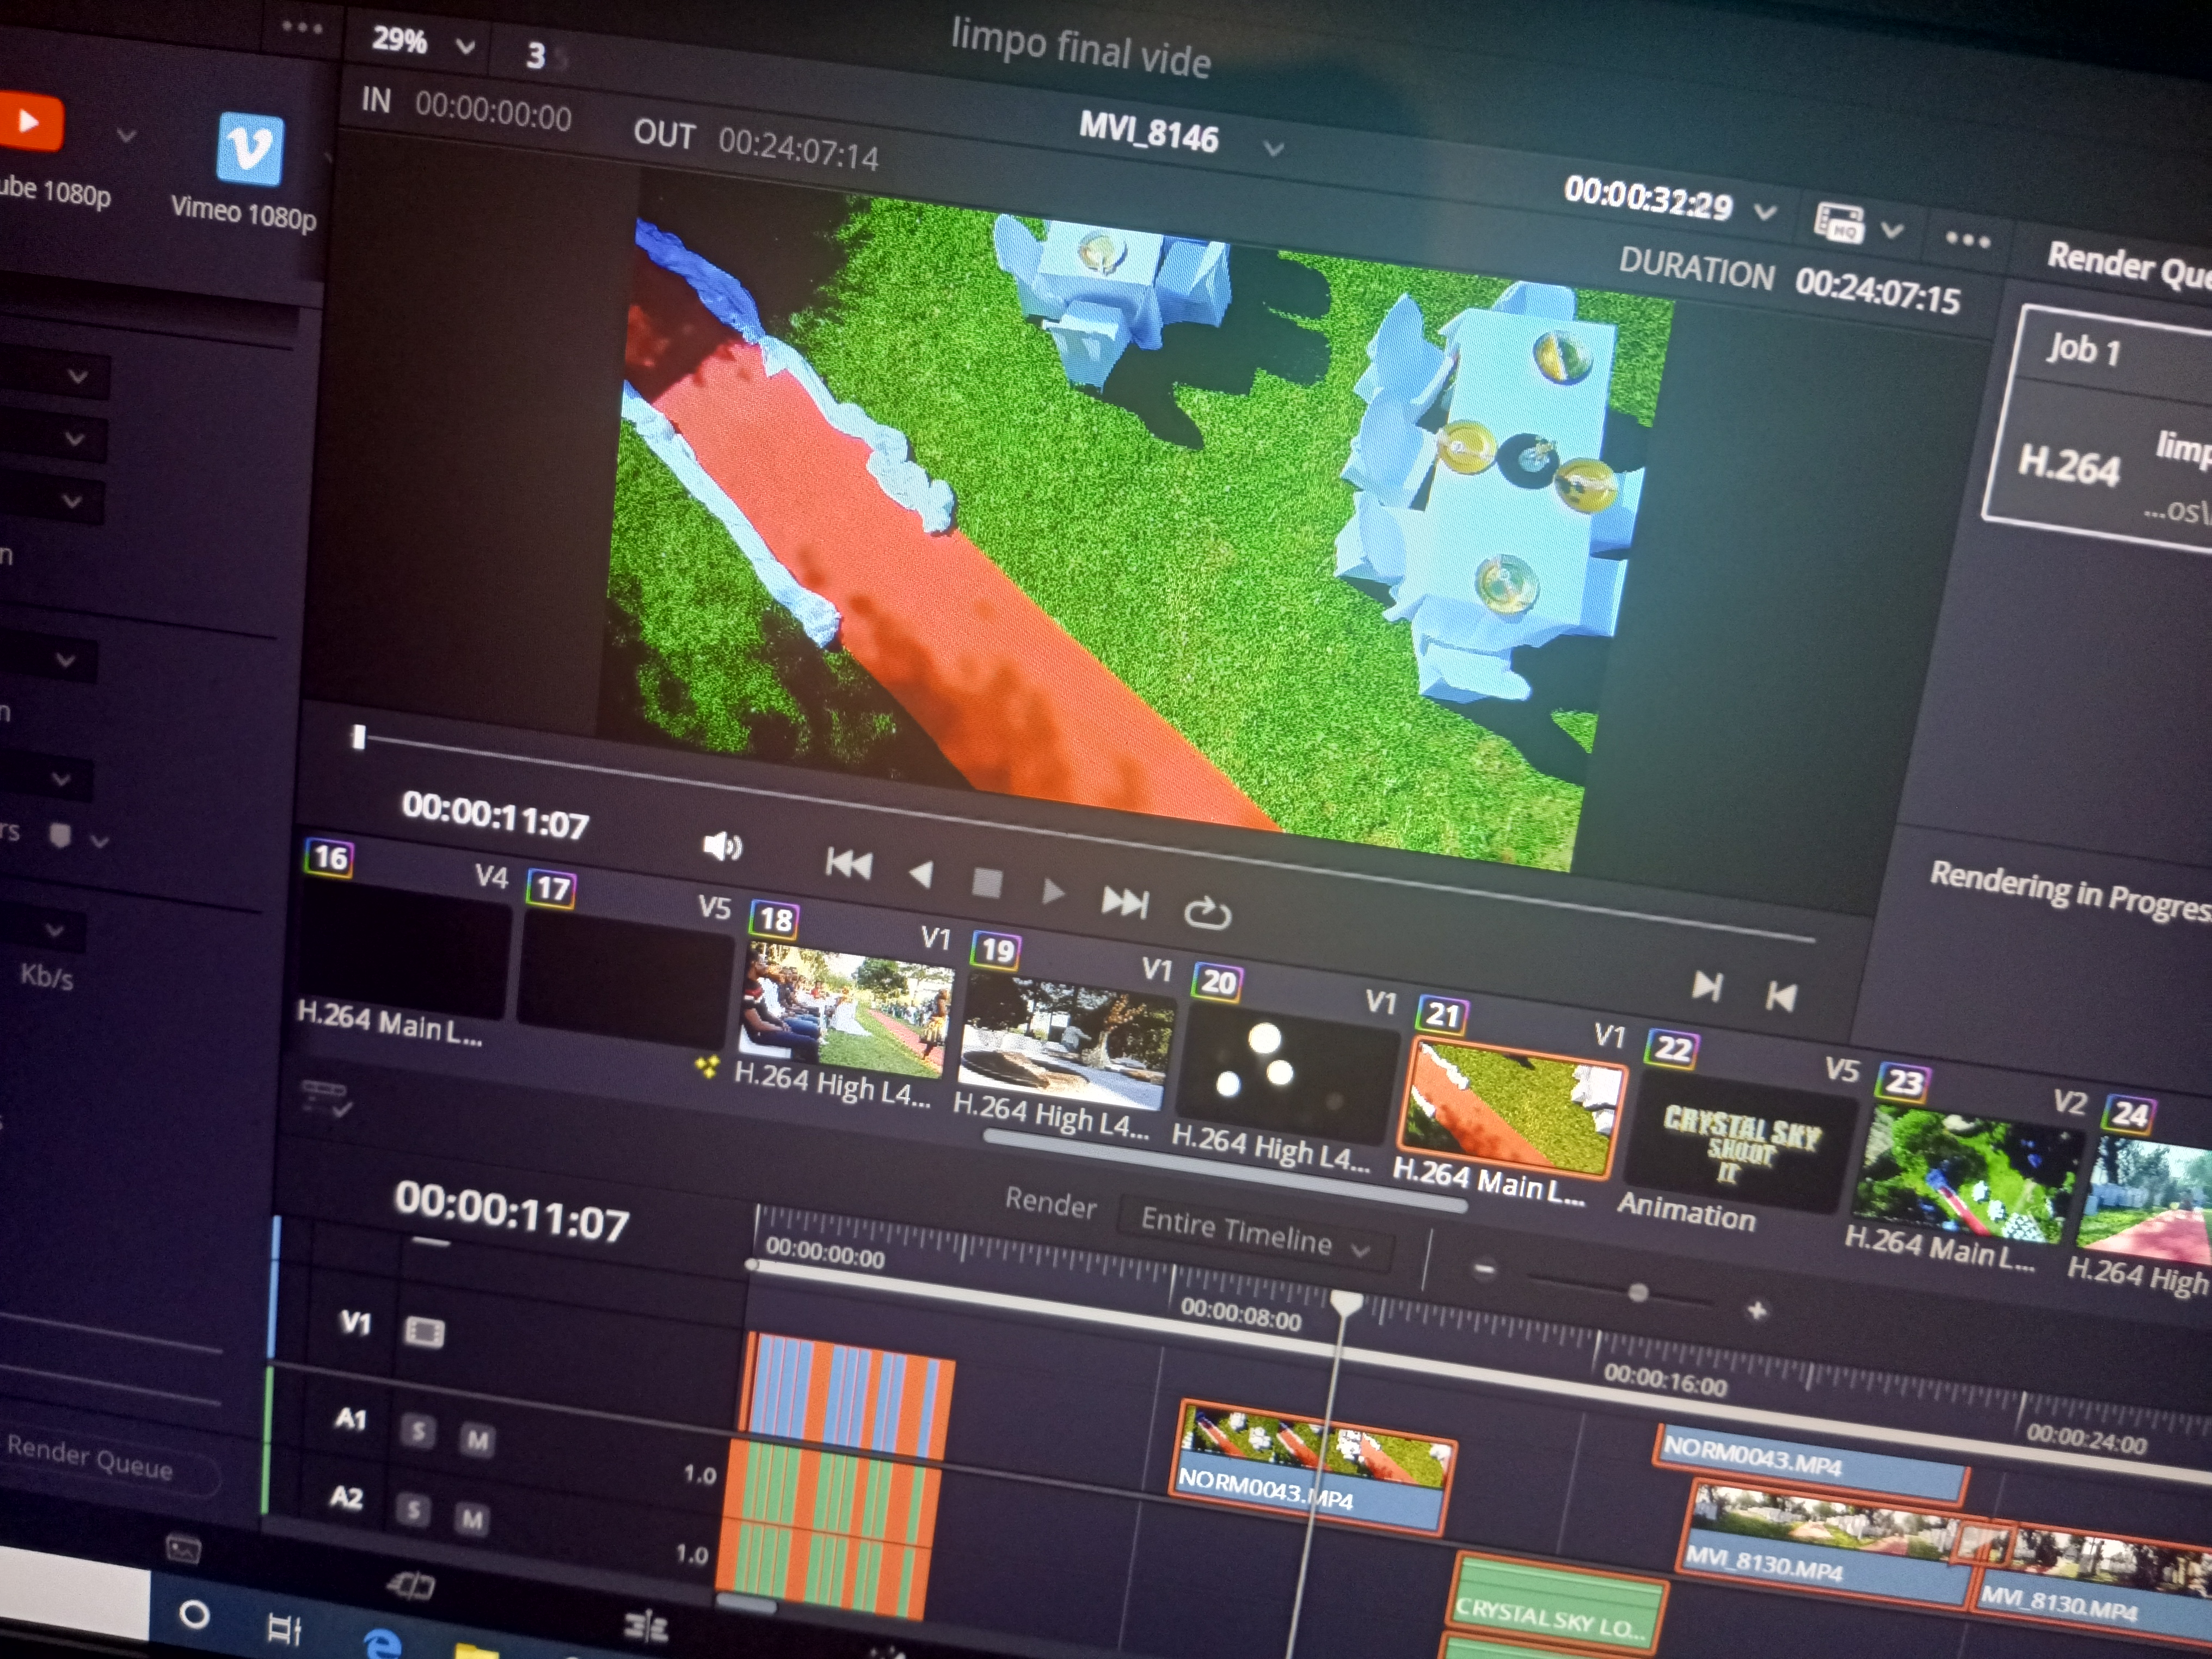Toggle Solo on audio track A1

pyautogui.click(x=418, y=1432)
